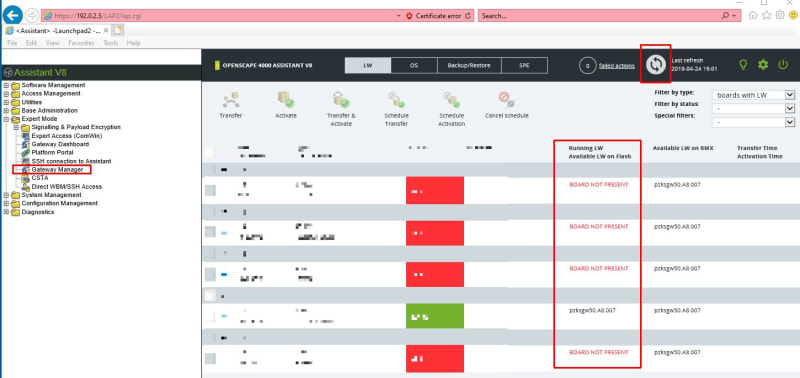This screenshot has width=800, height=378.
Task: Click the light bulb hint icon
Action: point(743,65)
